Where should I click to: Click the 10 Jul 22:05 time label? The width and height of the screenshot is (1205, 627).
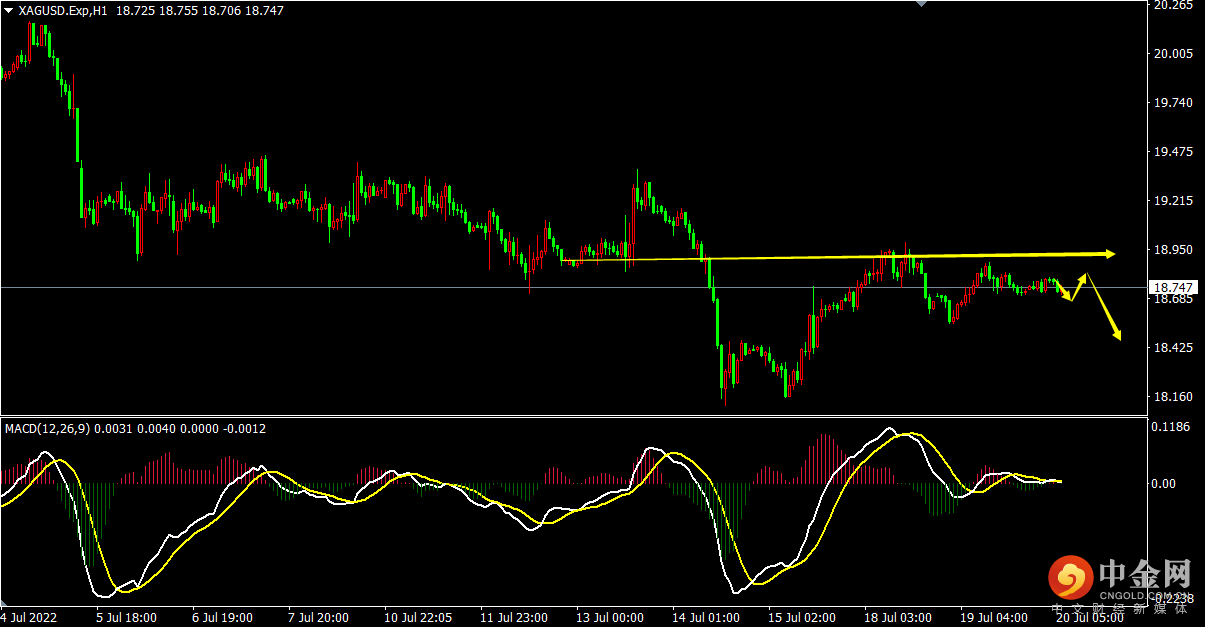coord(416,618)
